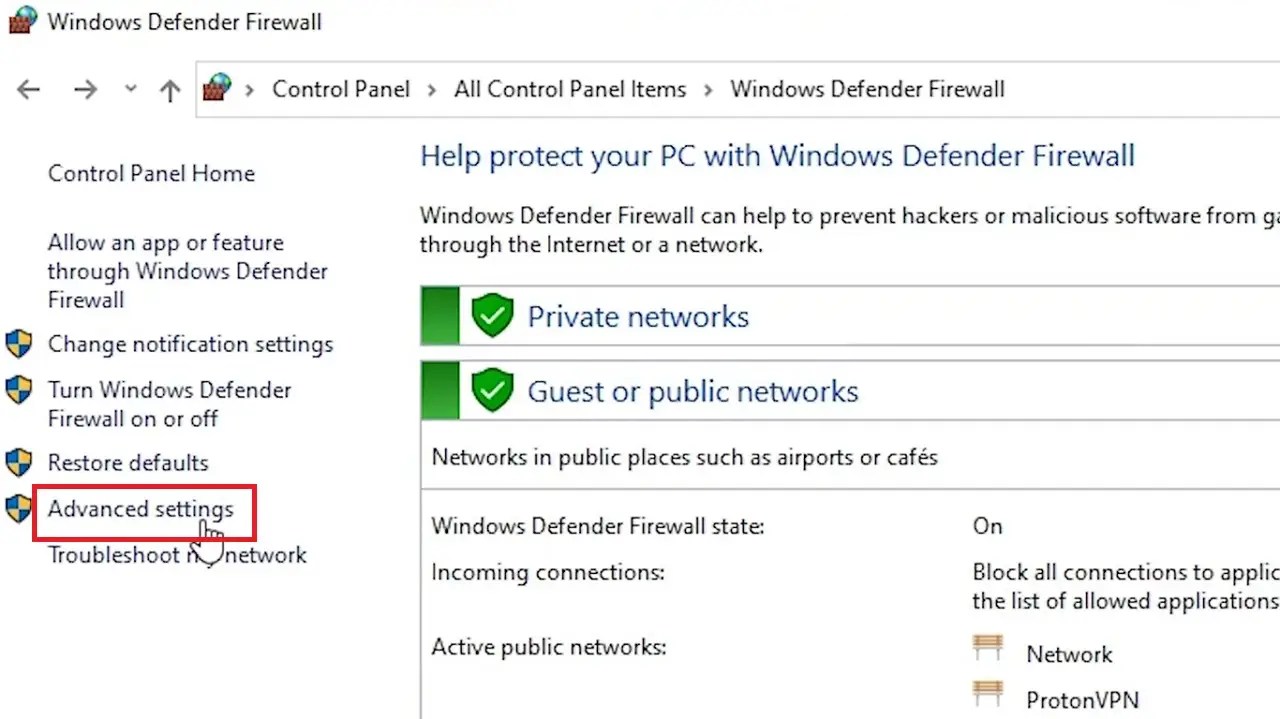The image size is (1280, 719).
Task: Click the Network icon under Active public networks
Action: pyautogui.click(x=988, y=648)
